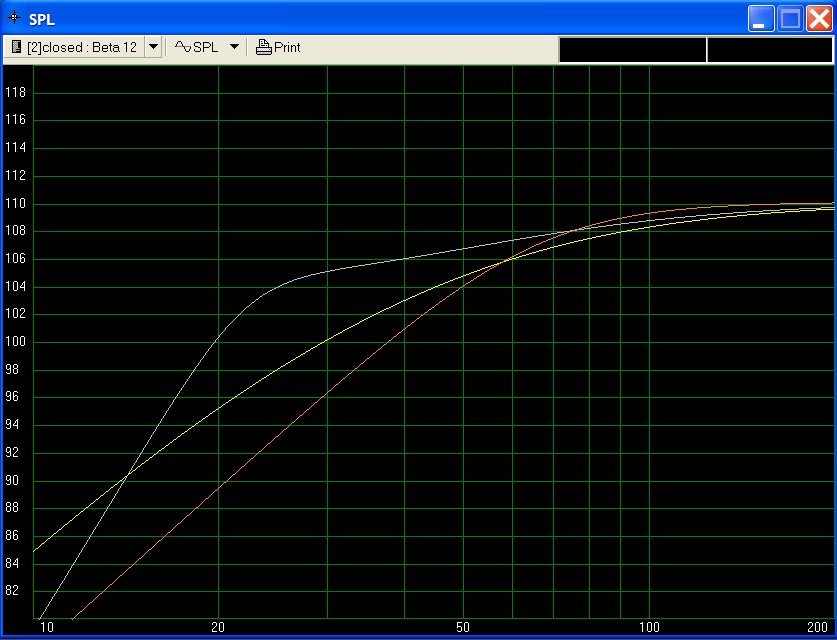The width and height of the screenshot is (837, 640).
Task: Click the 100 Hz label on the frequency axis
Action: 649,628
